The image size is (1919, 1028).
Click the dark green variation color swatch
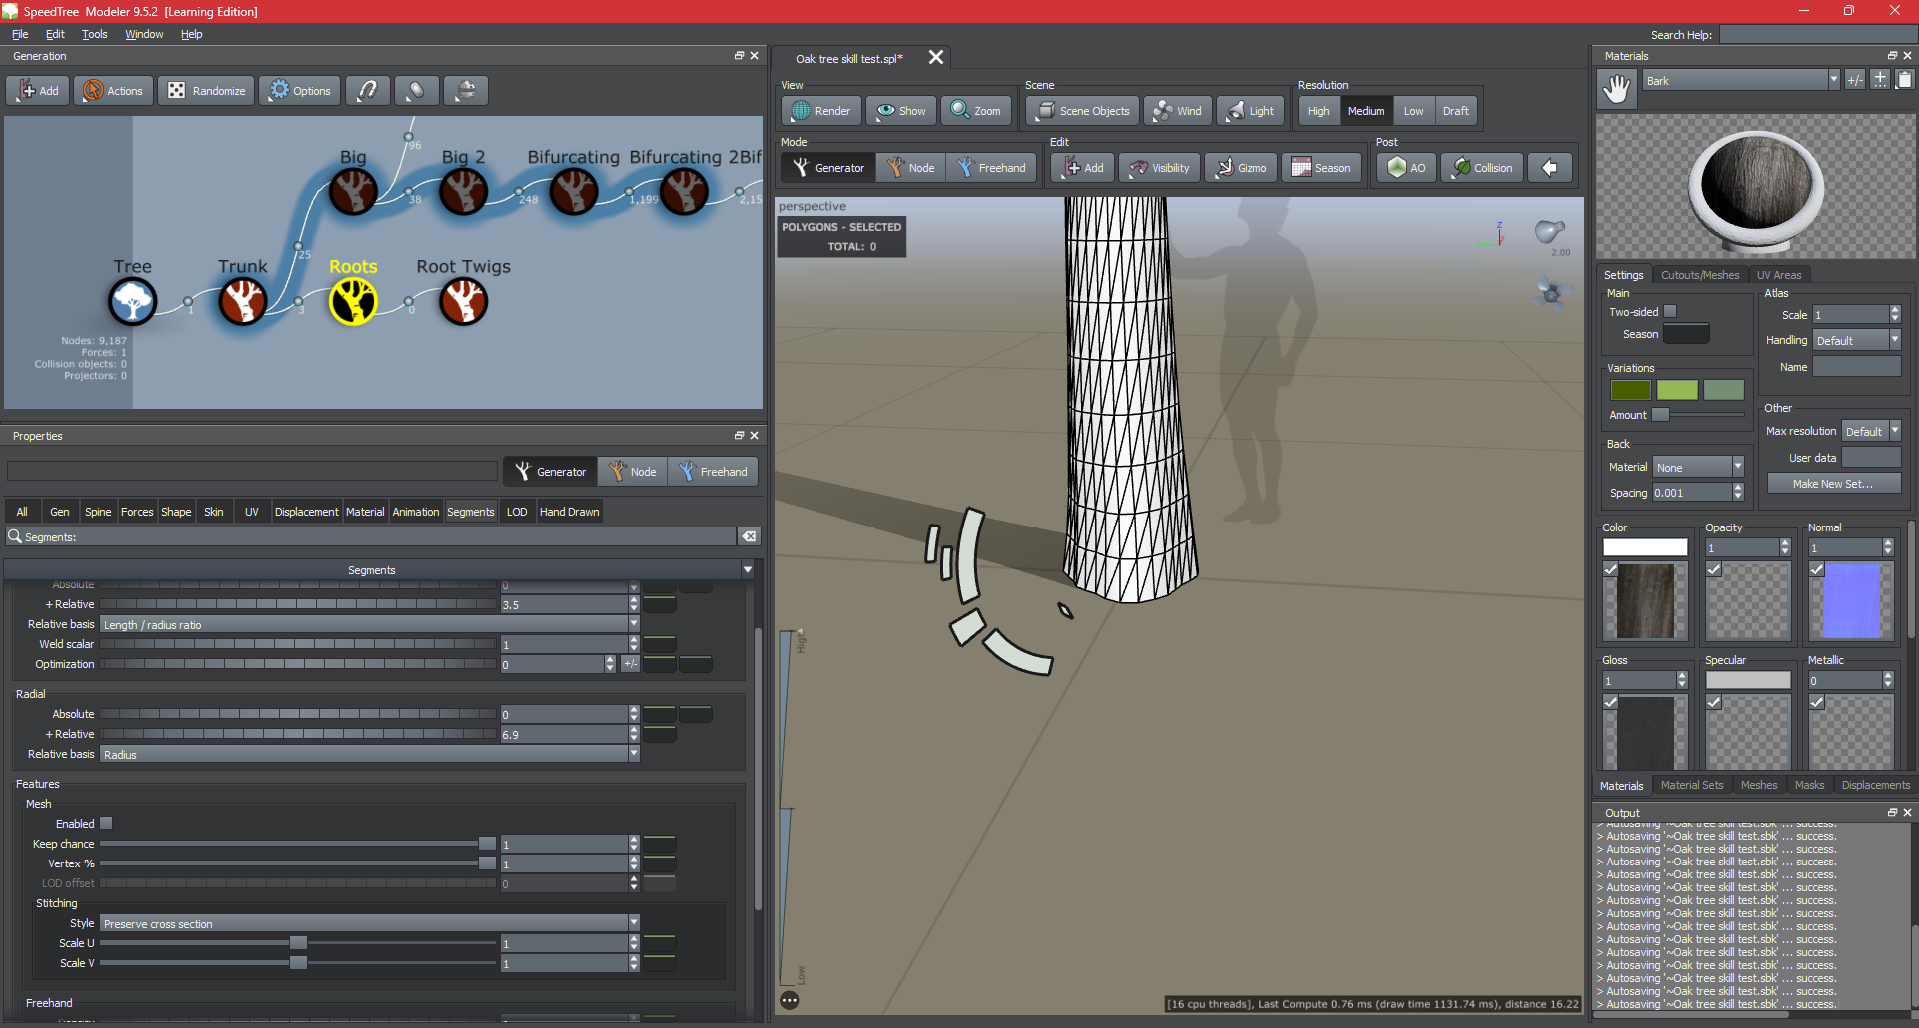pyautogui.click(x=1630, y=390)
